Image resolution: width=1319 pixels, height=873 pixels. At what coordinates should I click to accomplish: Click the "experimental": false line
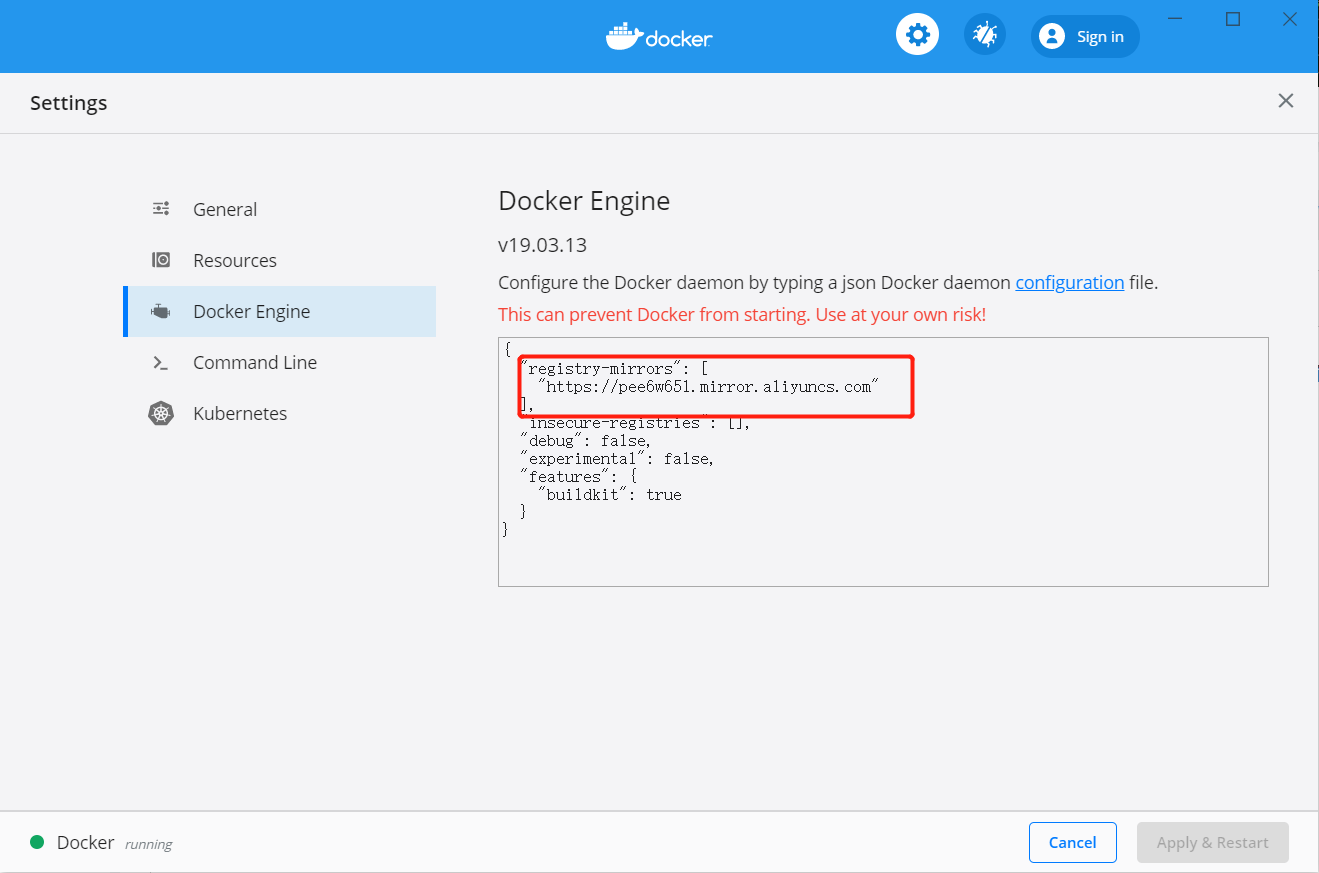point(617,458)
